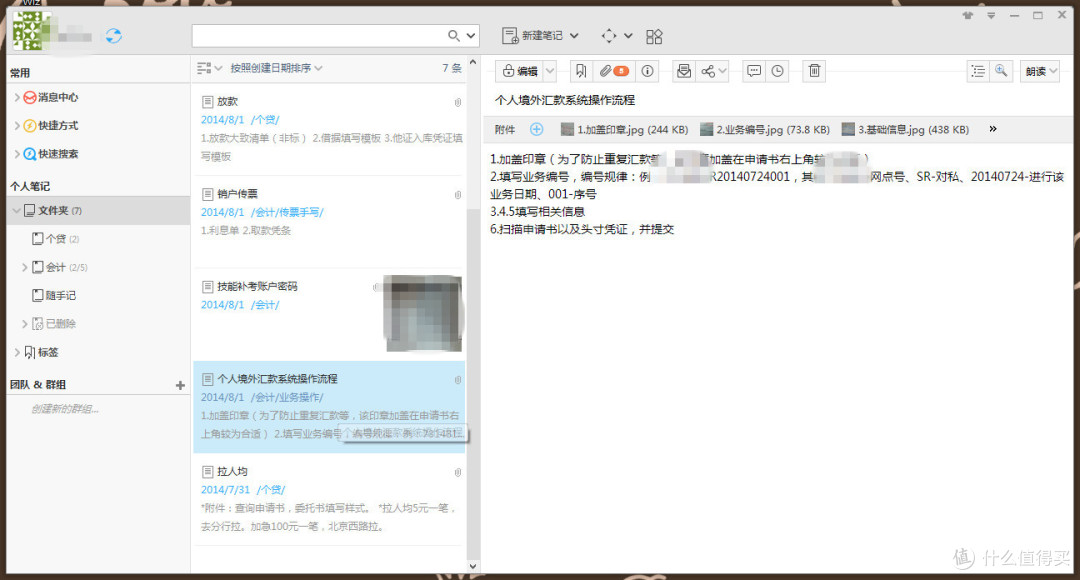The image size is (1080, 580).
Task: Click in the main search input field
Action: pos(320,35)
